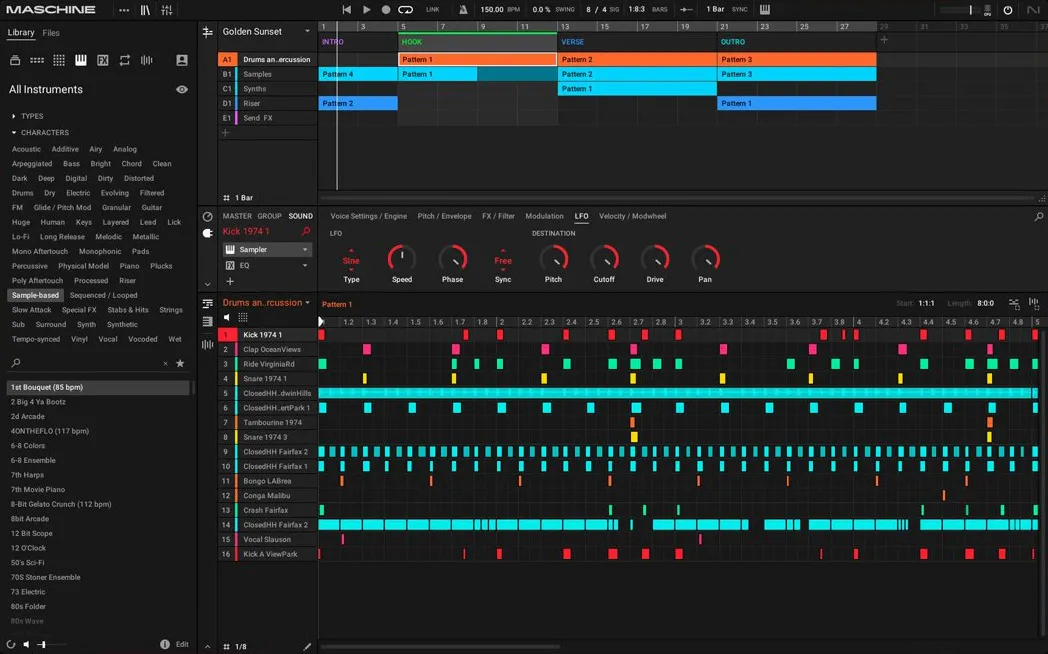1048x654 pixels.
Task: Select the One-shots waveform browser icon
Action: 147,61
